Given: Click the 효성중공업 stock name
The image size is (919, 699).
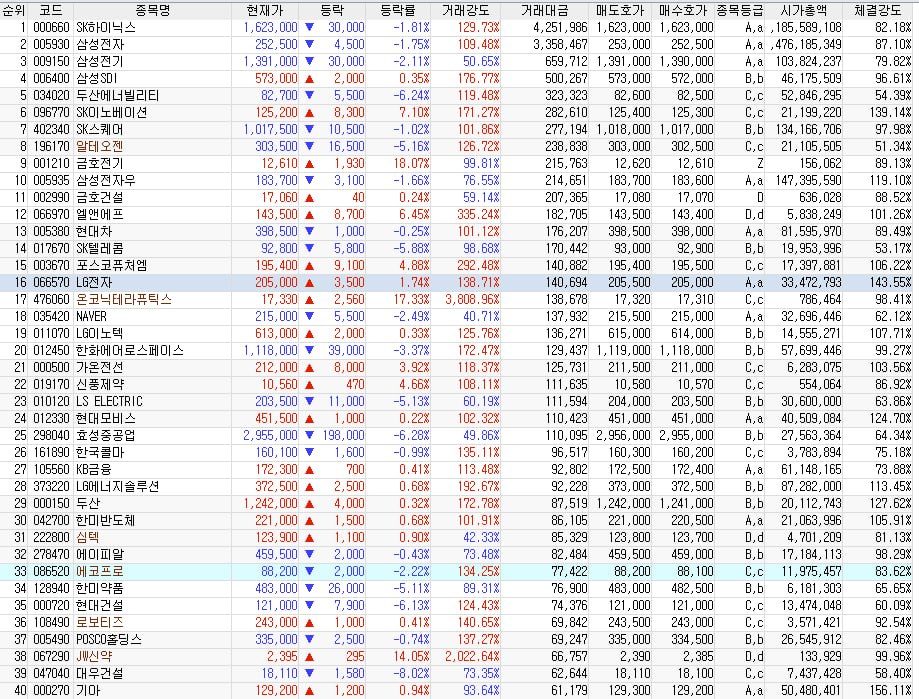Looking at the screenshot, I should click(105, 435).
